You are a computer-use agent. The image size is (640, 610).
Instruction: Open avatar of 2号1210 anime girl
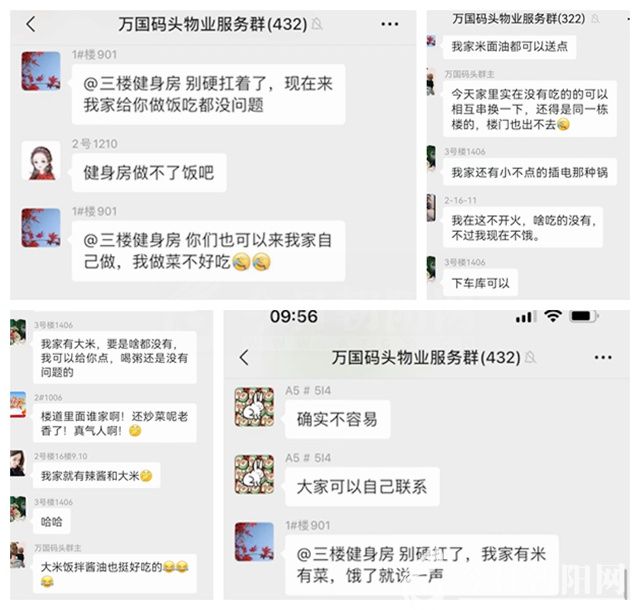[x=41, y=161]
